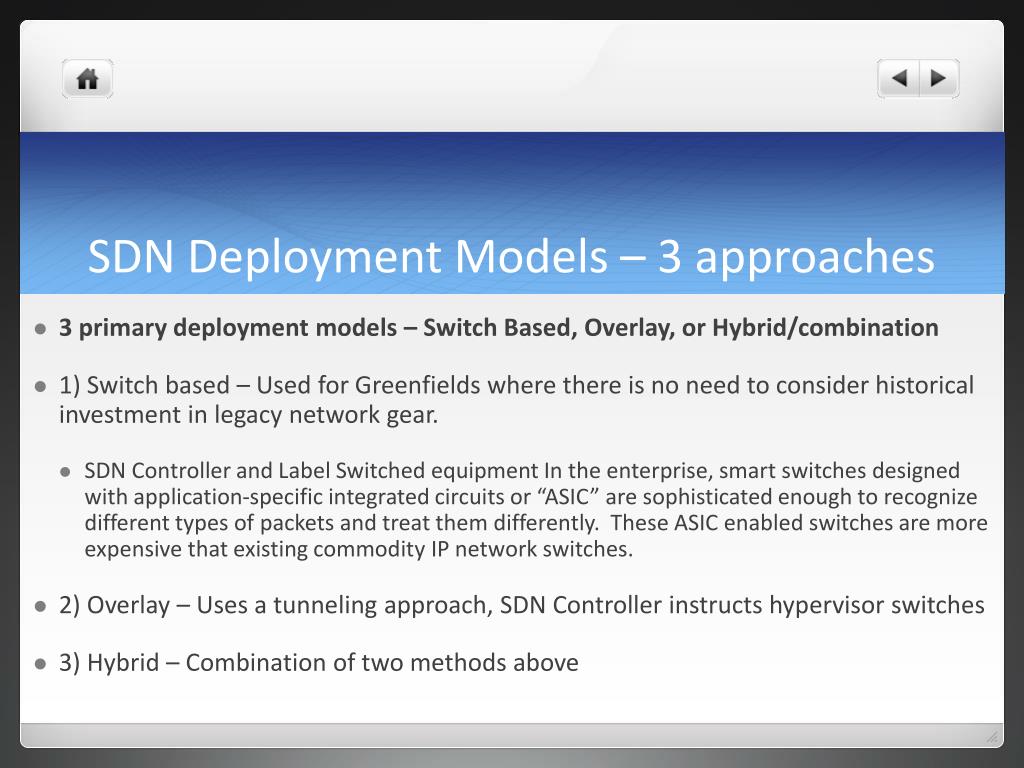1024x768 pixels.
Task: Click the '2) Overlay – Uses a tunneling approach' bullet
Action: [522, 605]
